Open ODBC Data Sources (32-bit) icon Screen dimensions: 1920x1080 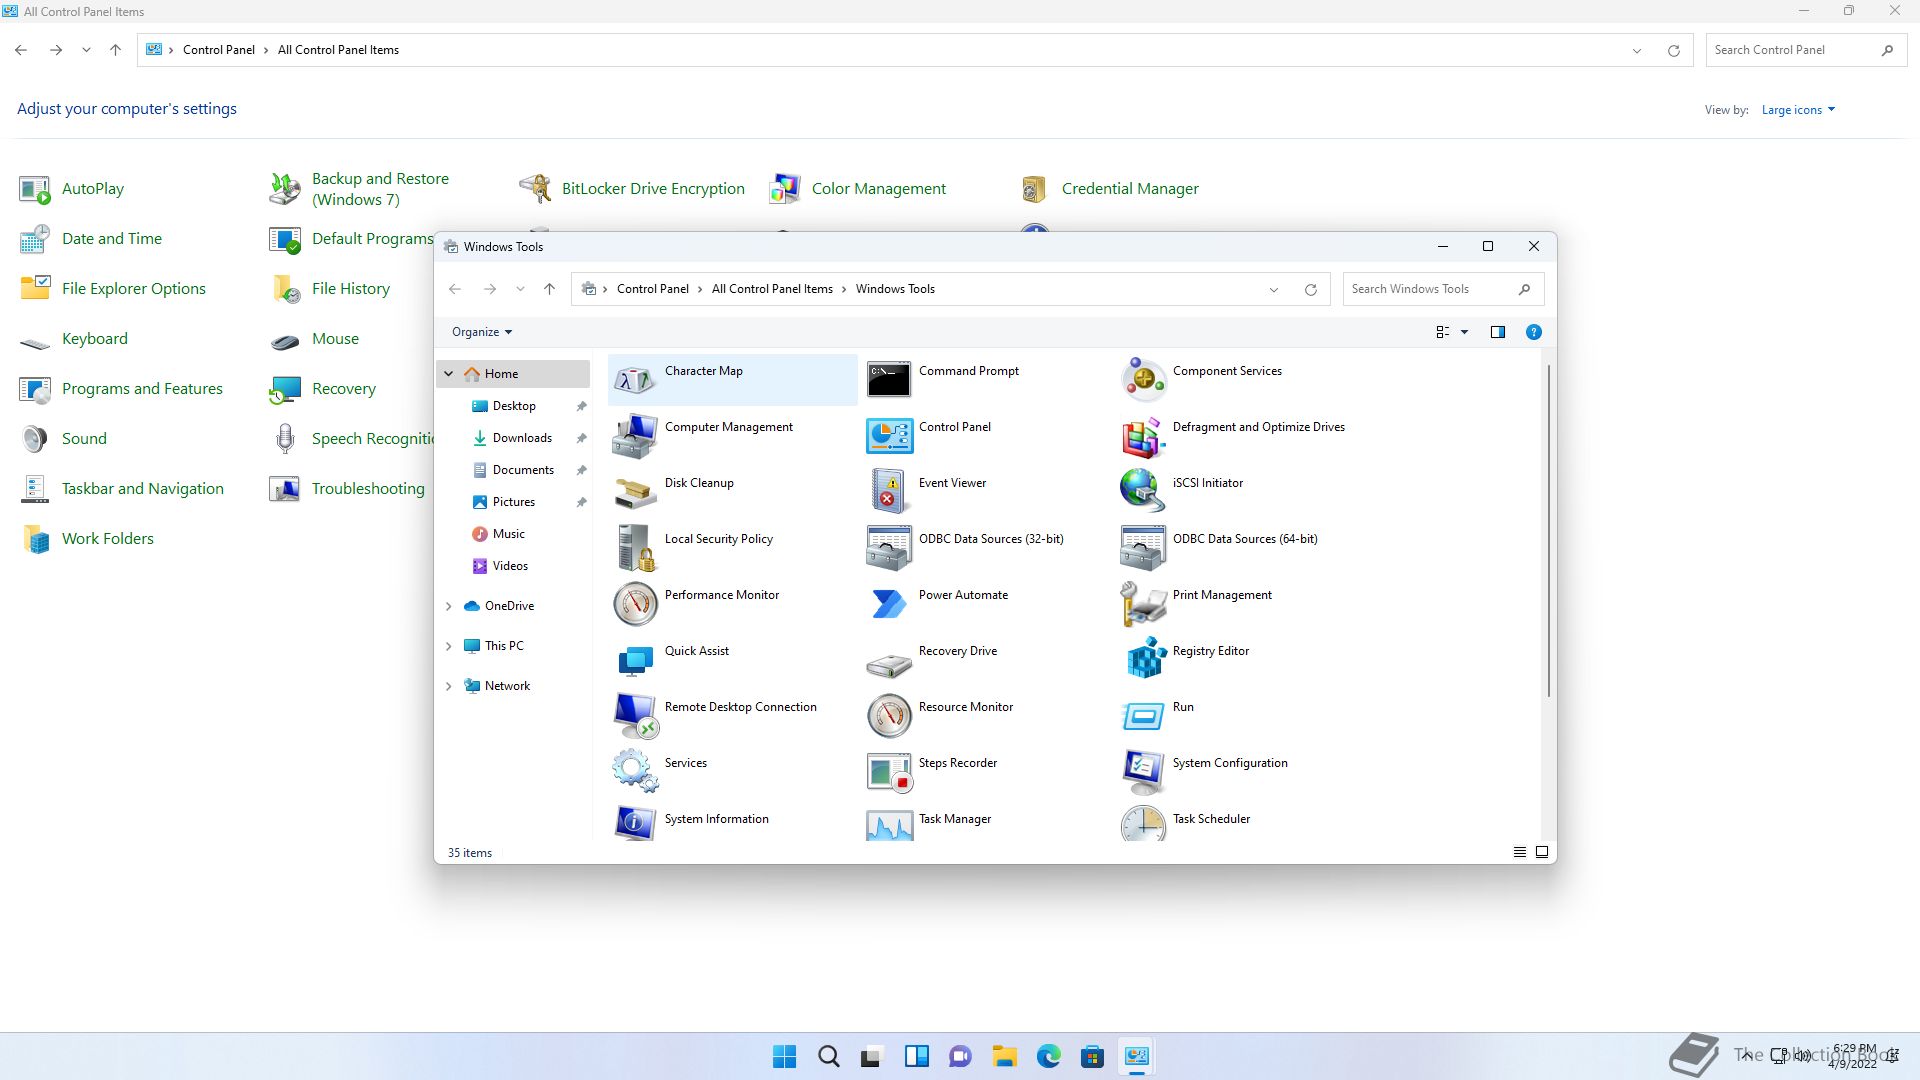click(889, 548)
